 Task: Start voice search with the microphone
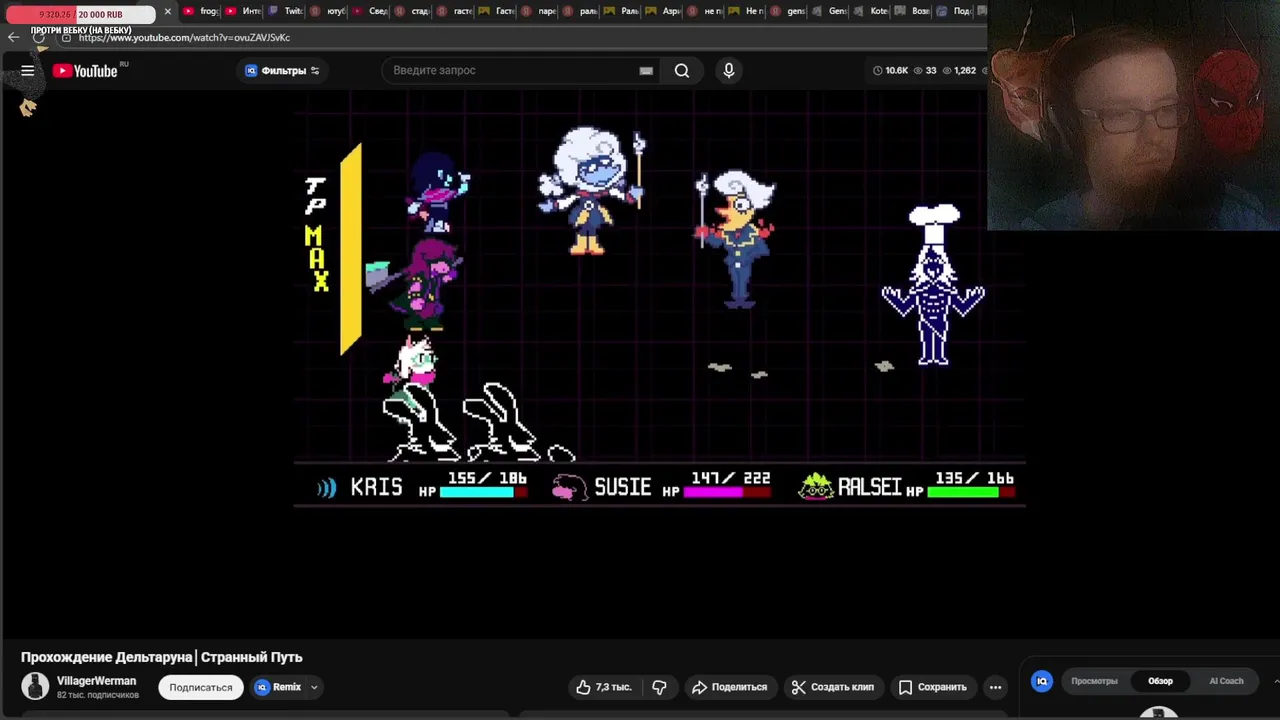pos(729,70)
